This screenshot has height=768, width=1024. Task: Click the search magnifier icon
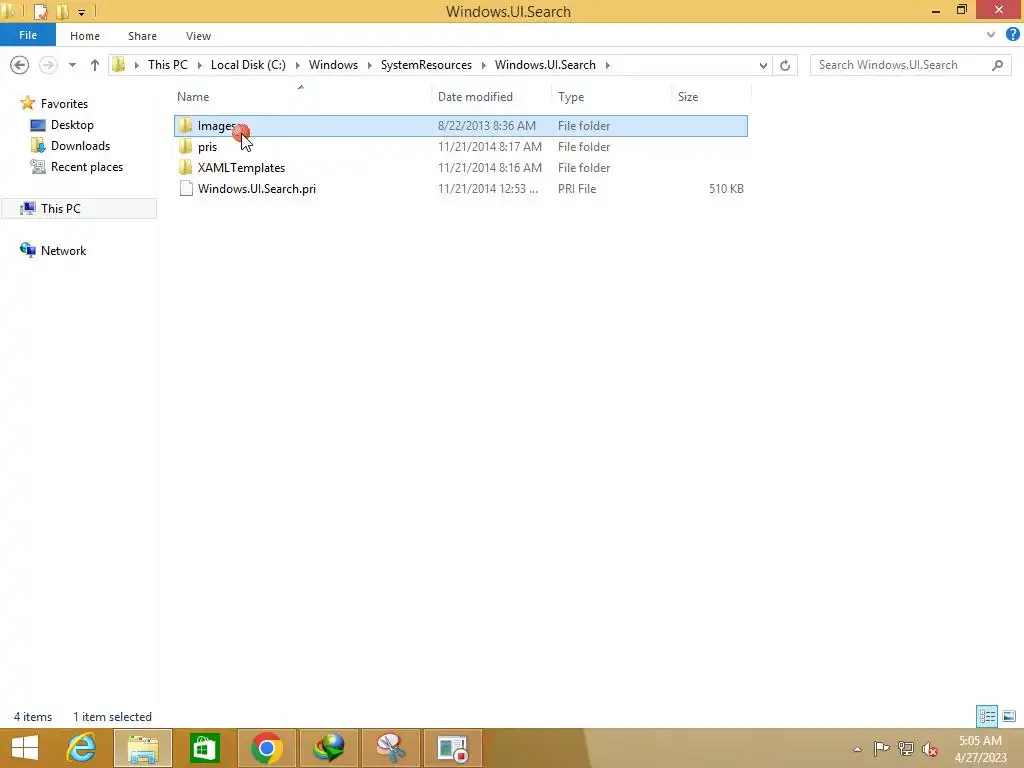[997, 65]
